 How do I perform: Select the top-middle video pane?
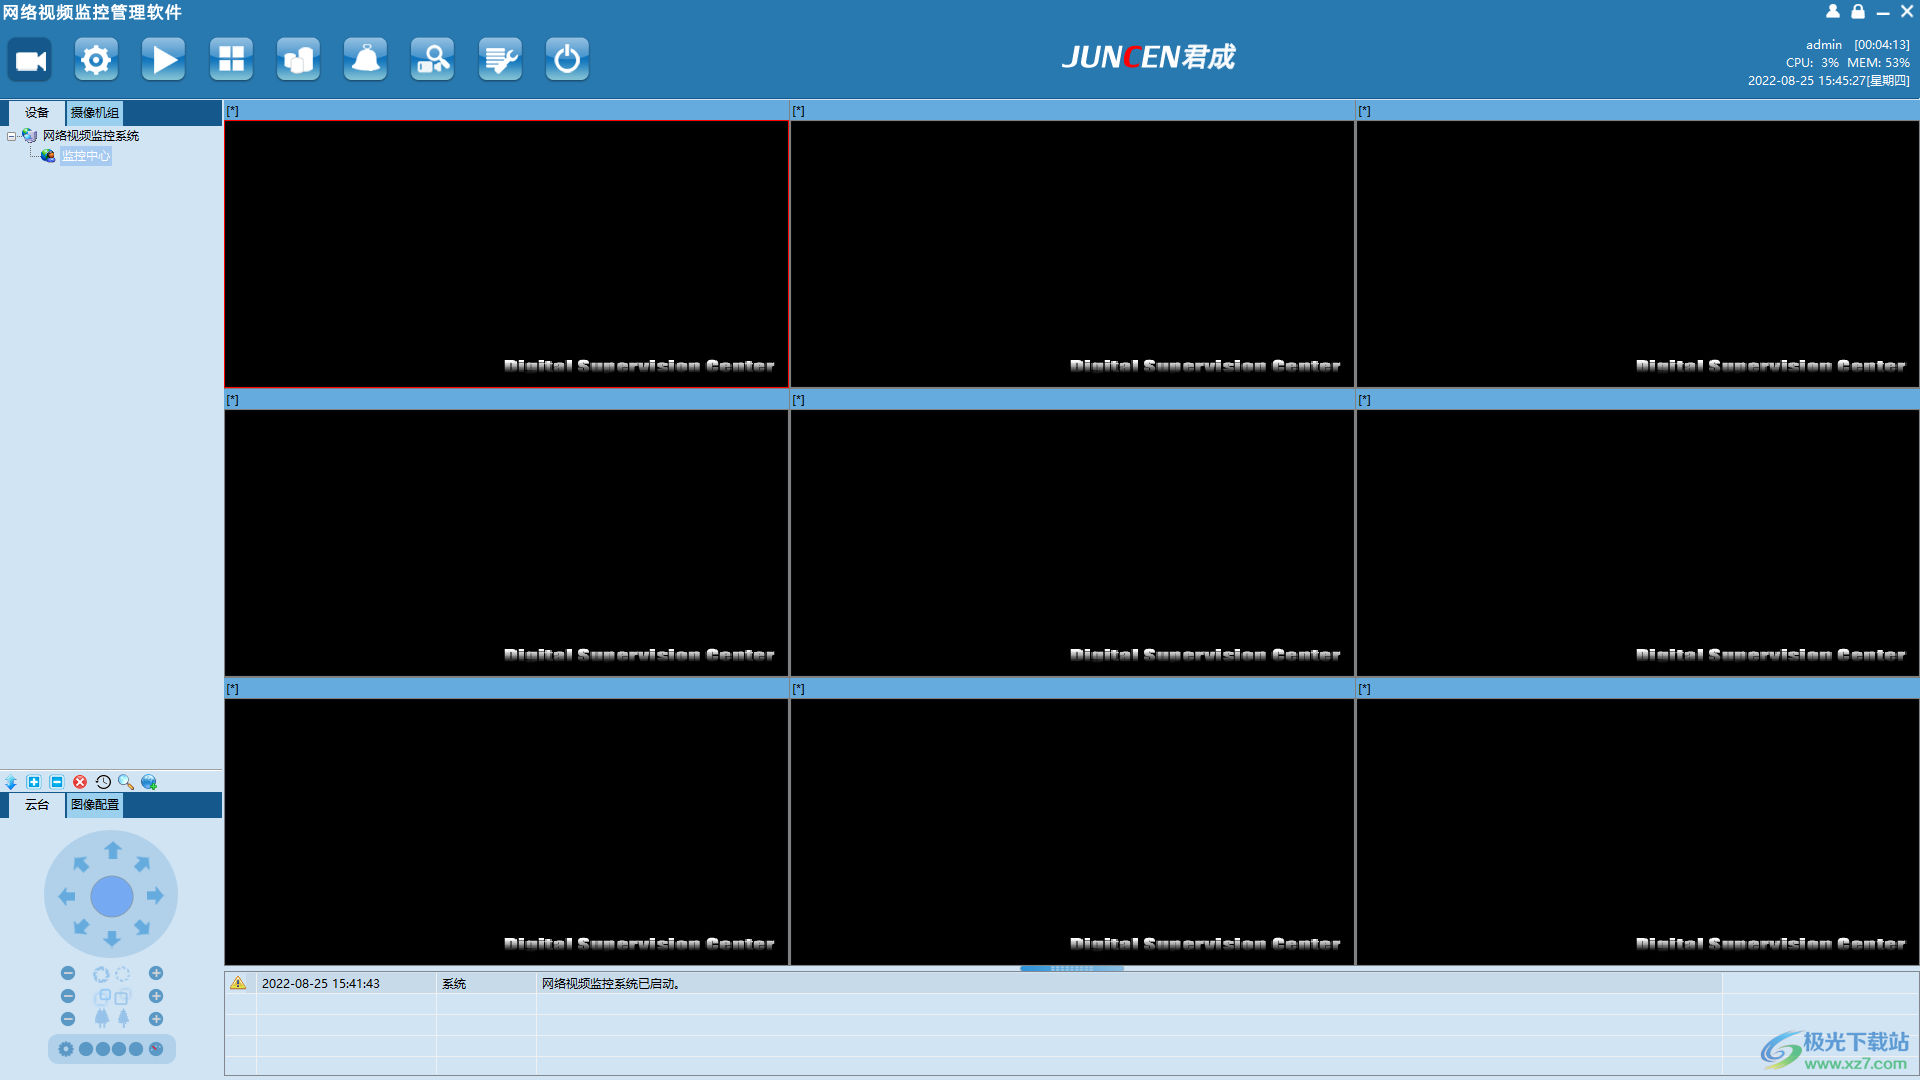(1072, 254)
